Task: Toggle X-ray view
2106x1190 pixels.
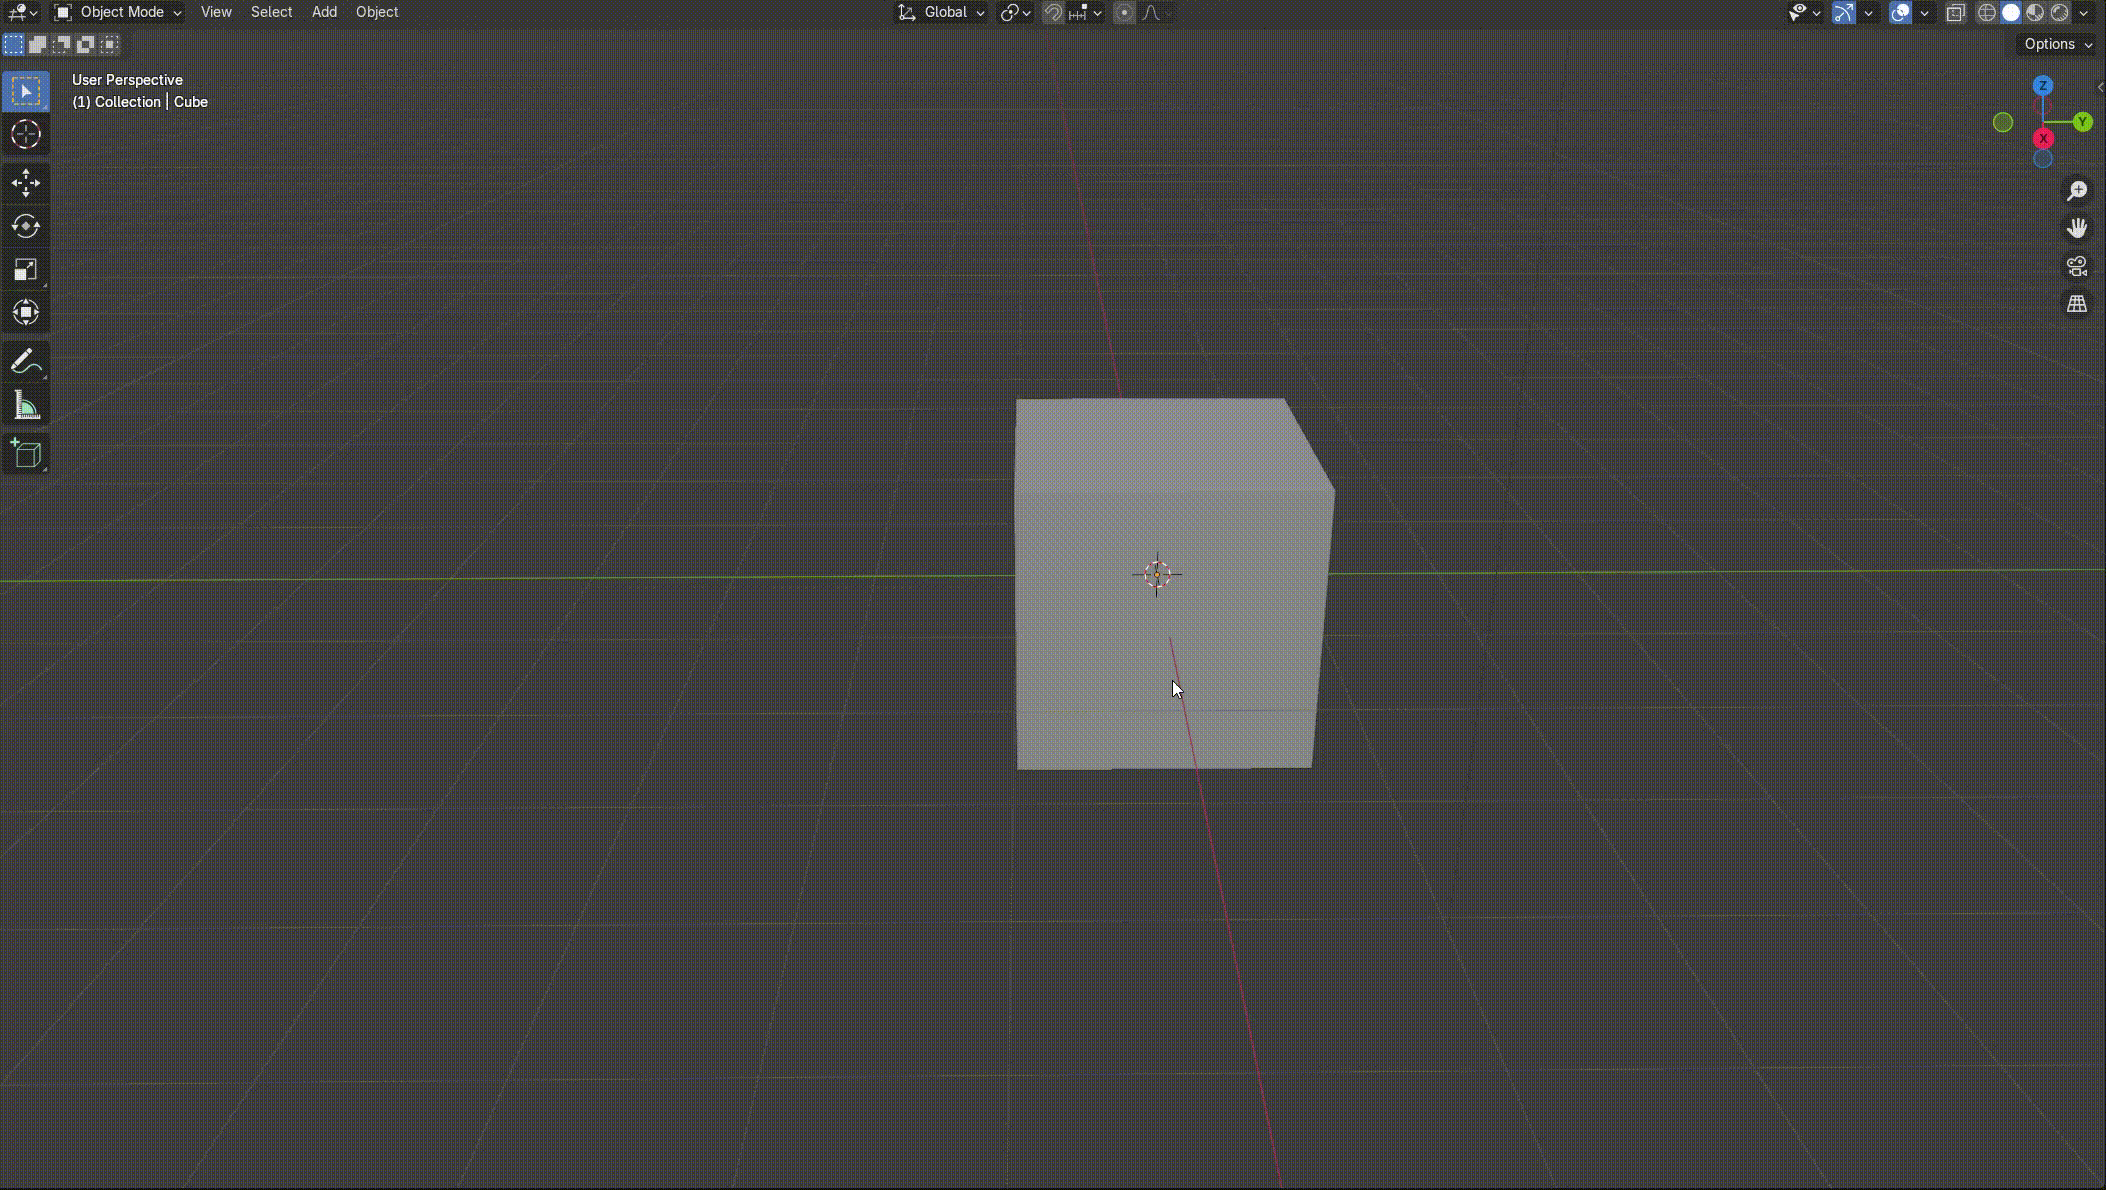Action: tap(1956, 13)
